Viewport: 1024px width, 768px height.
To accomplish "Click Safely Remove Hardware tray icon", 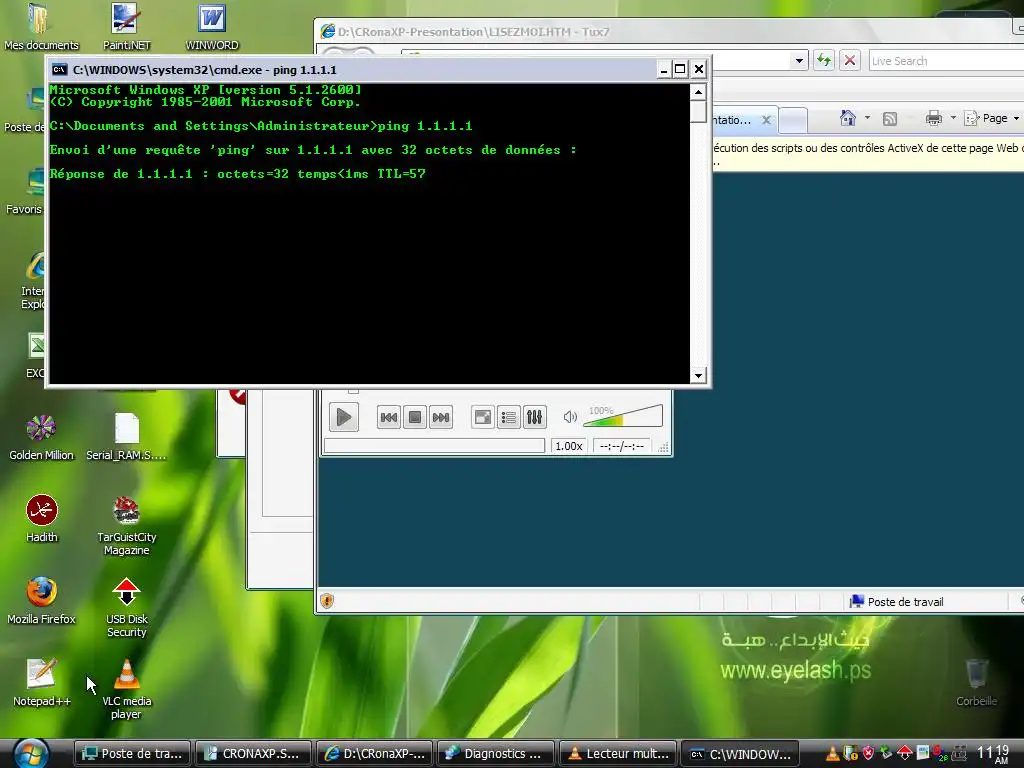I will click(x=886, y=754).
